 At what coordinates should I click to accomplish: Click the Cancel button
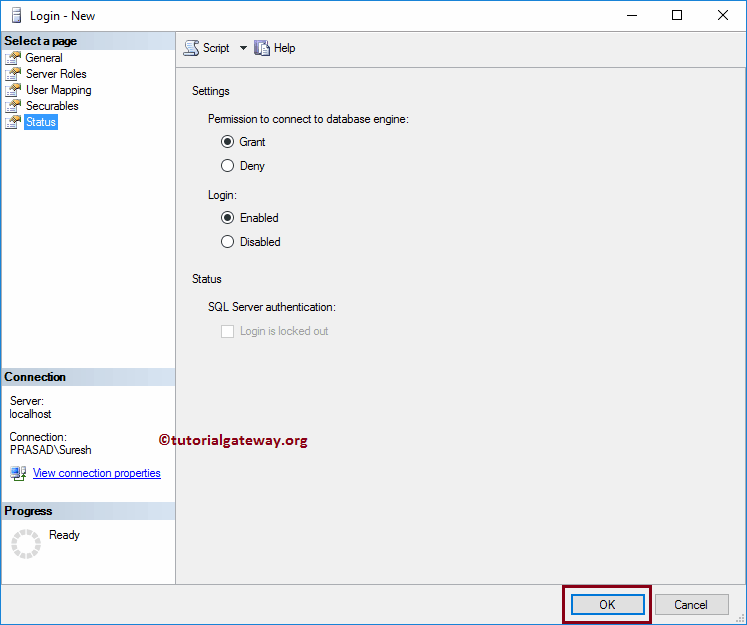click(691, 605)
